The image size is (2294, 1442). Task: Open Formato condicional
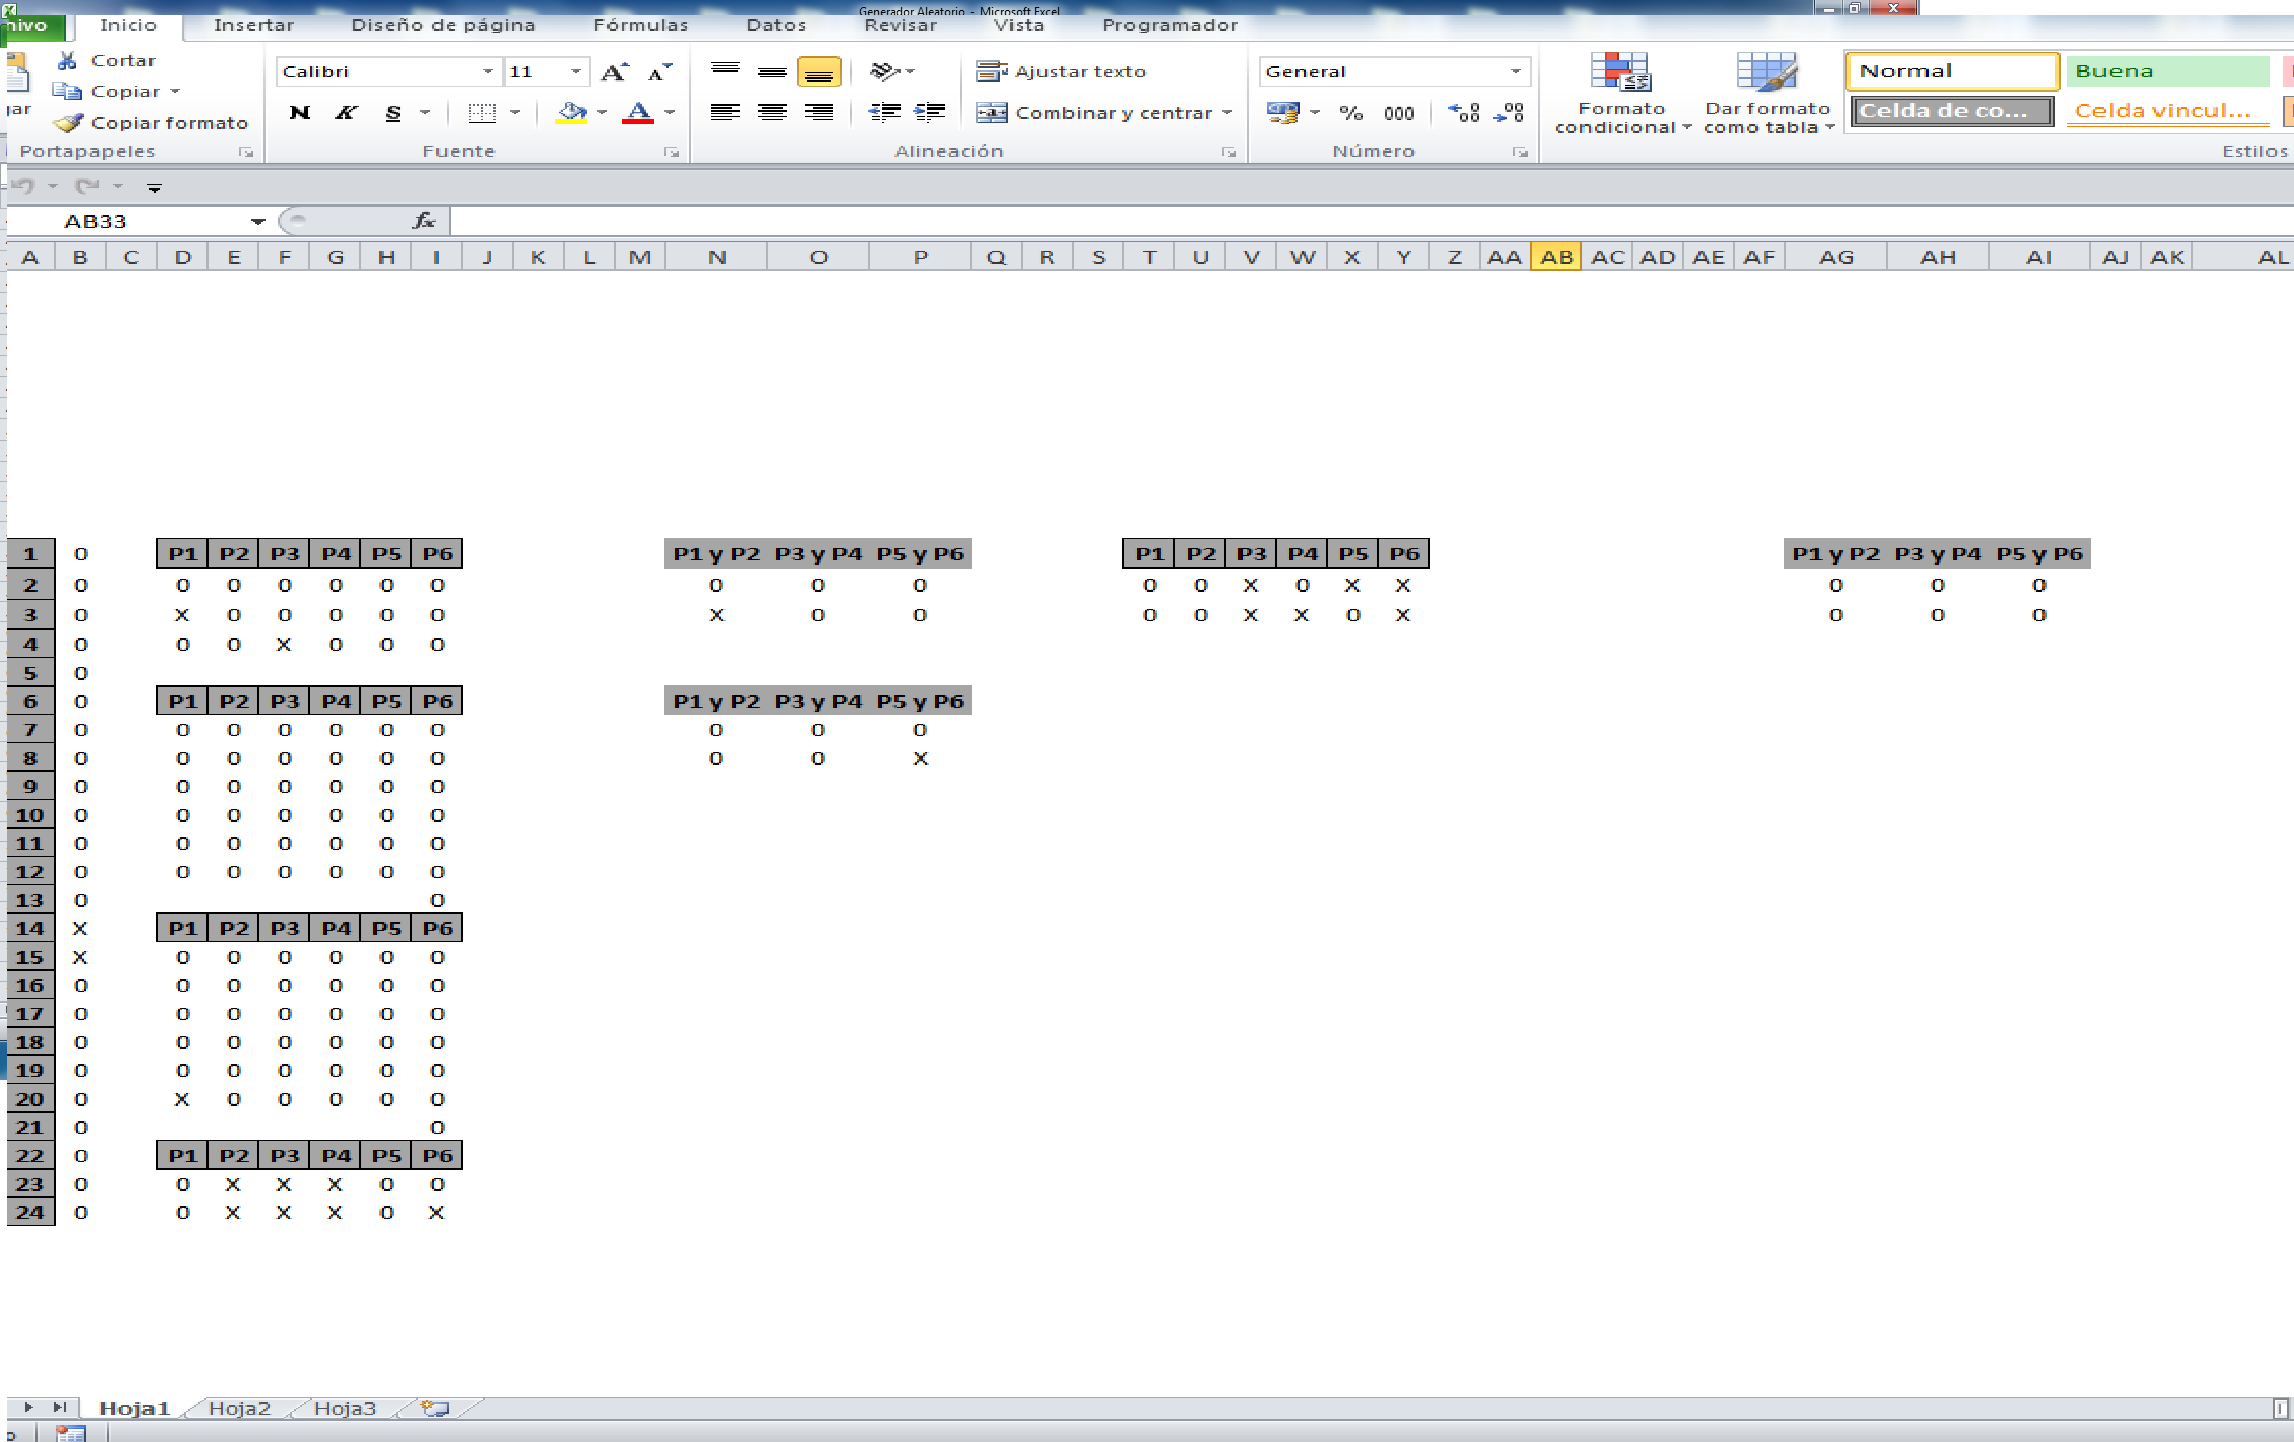click(x=1621, y=94)
